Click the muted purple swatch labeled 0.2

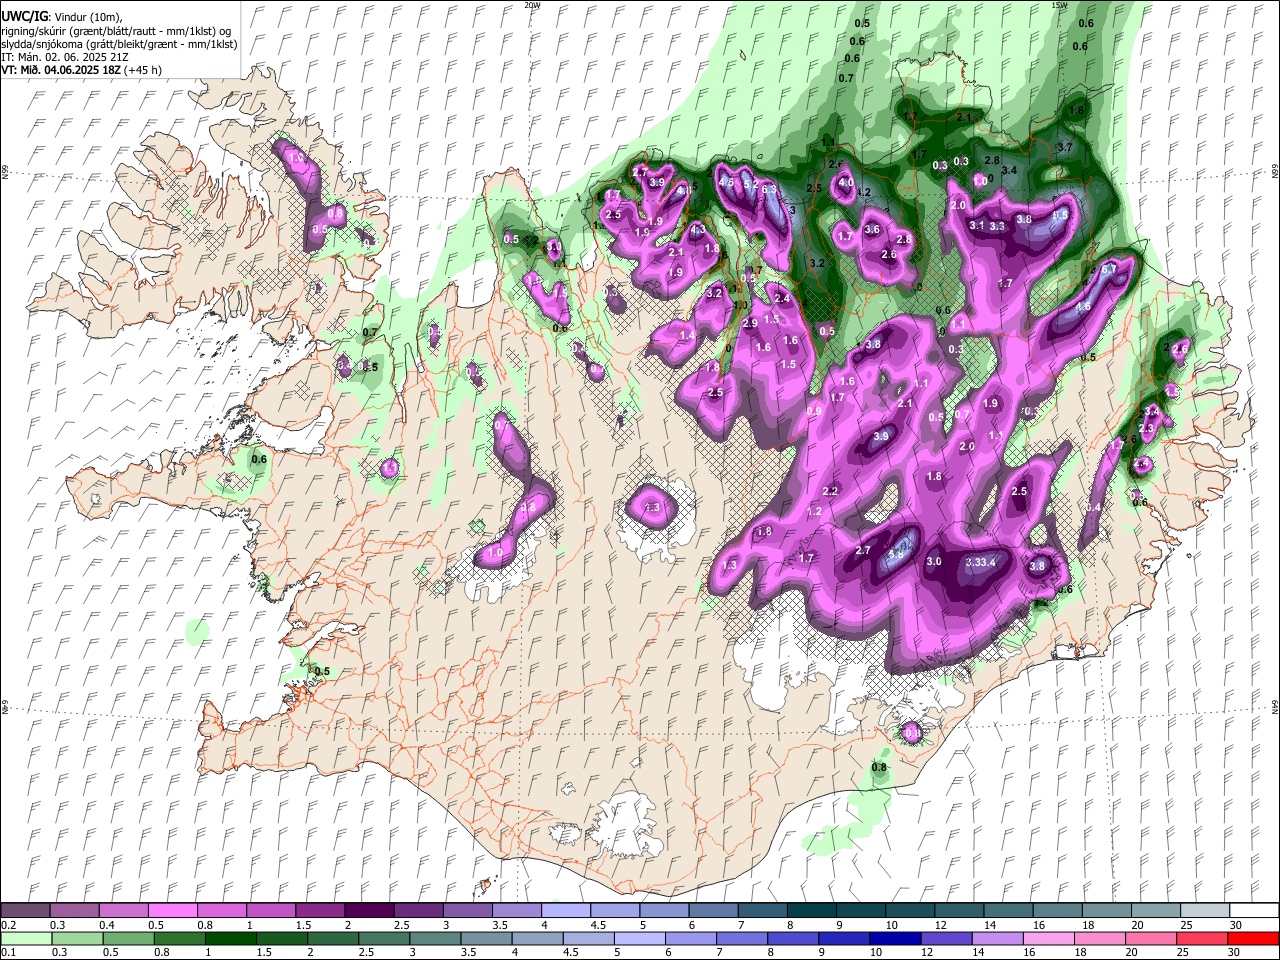click(25, 911)
